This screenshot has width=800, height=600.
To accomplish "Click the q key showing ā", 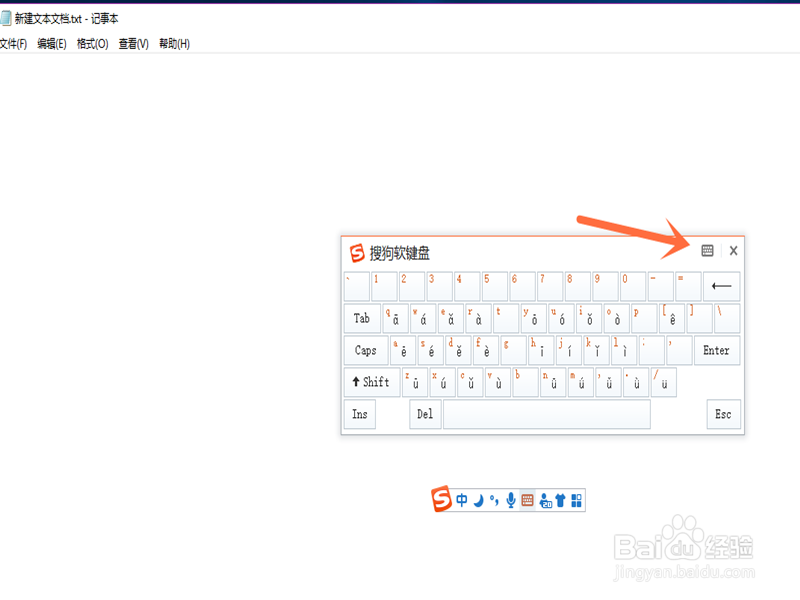I will [395, 318].
